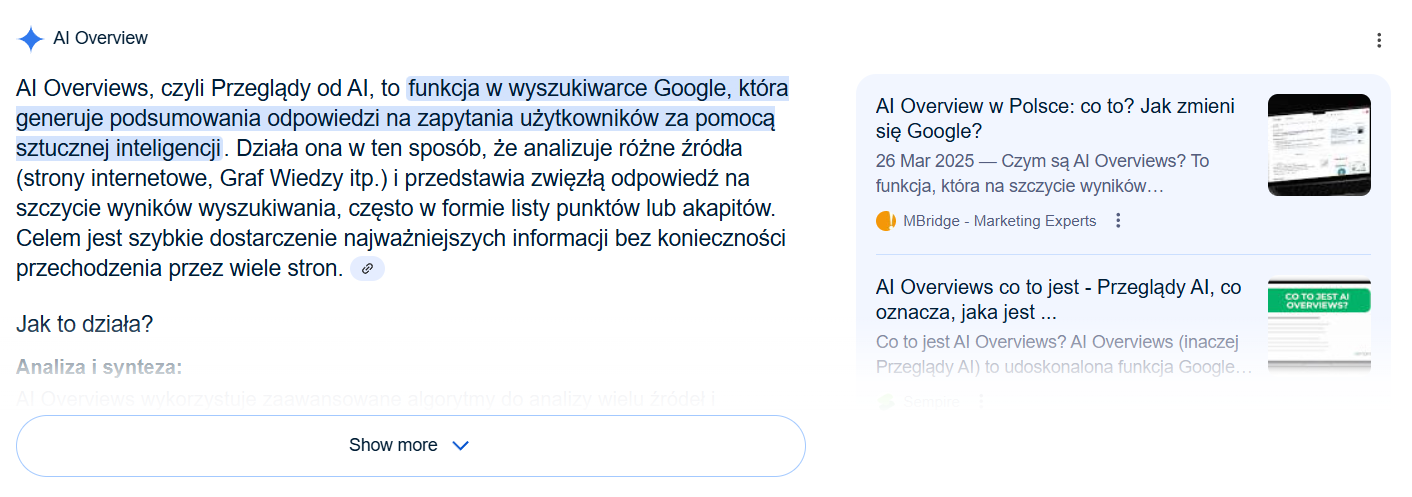Click the faded "Analiza i synteza:" subheading
Image resolution: width=1412 pixels, height=497 pixels.
99,367
